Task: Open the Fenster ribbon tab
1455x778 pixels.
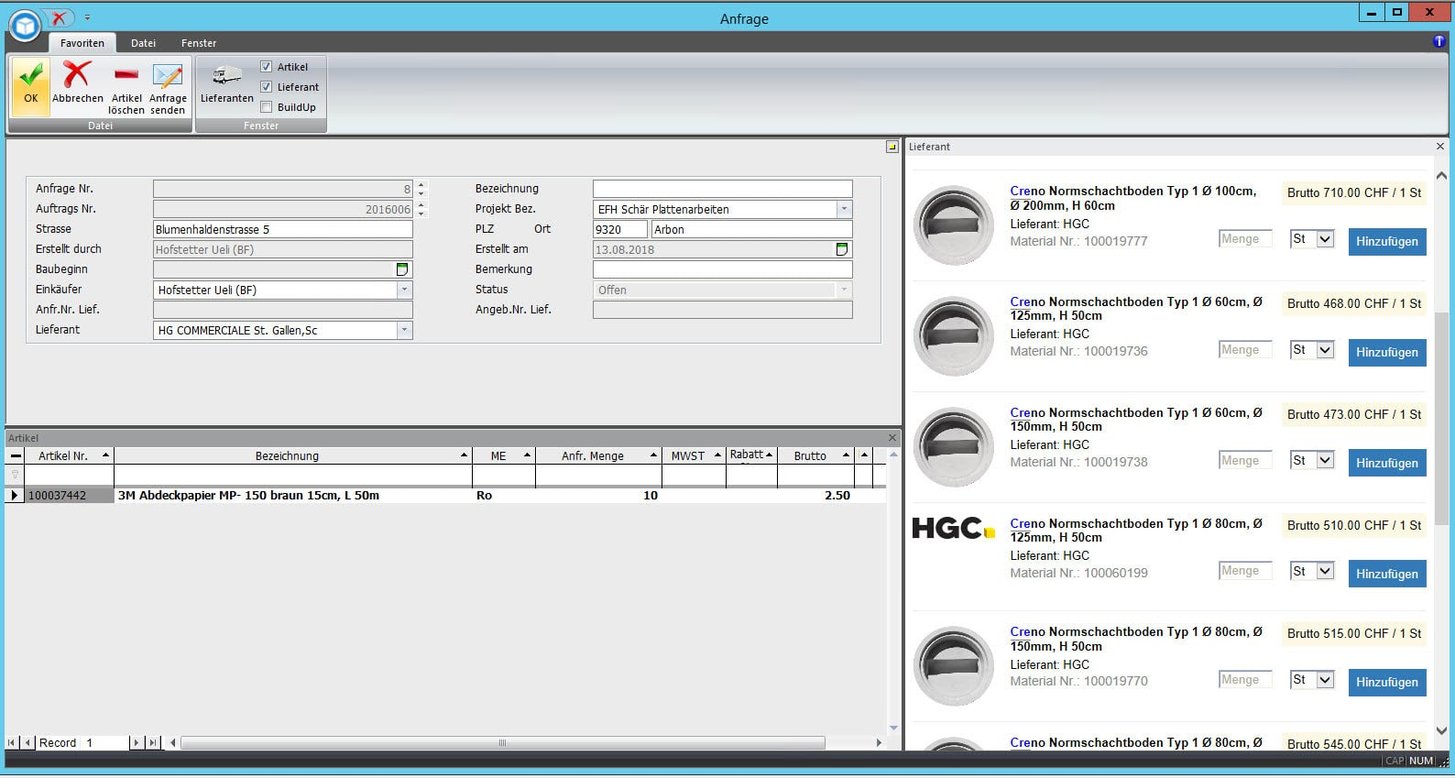Action: [199, 43]
